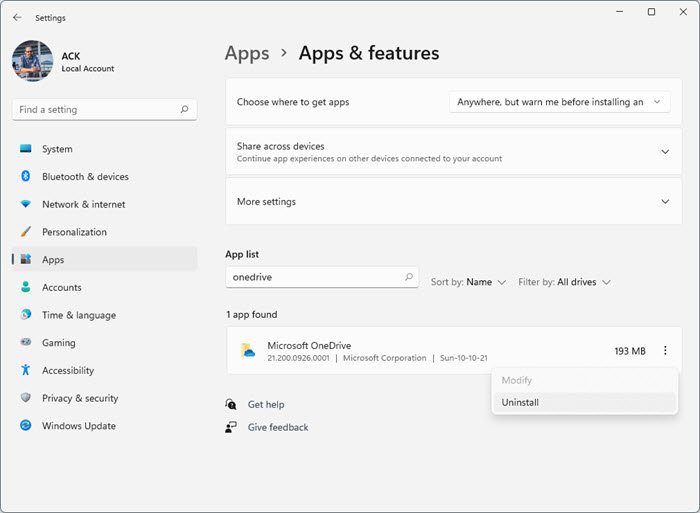Screen dimensions: 700x513
Task: Click the Microsoft OneDrive app icon
Action: (x=248, y=351)
